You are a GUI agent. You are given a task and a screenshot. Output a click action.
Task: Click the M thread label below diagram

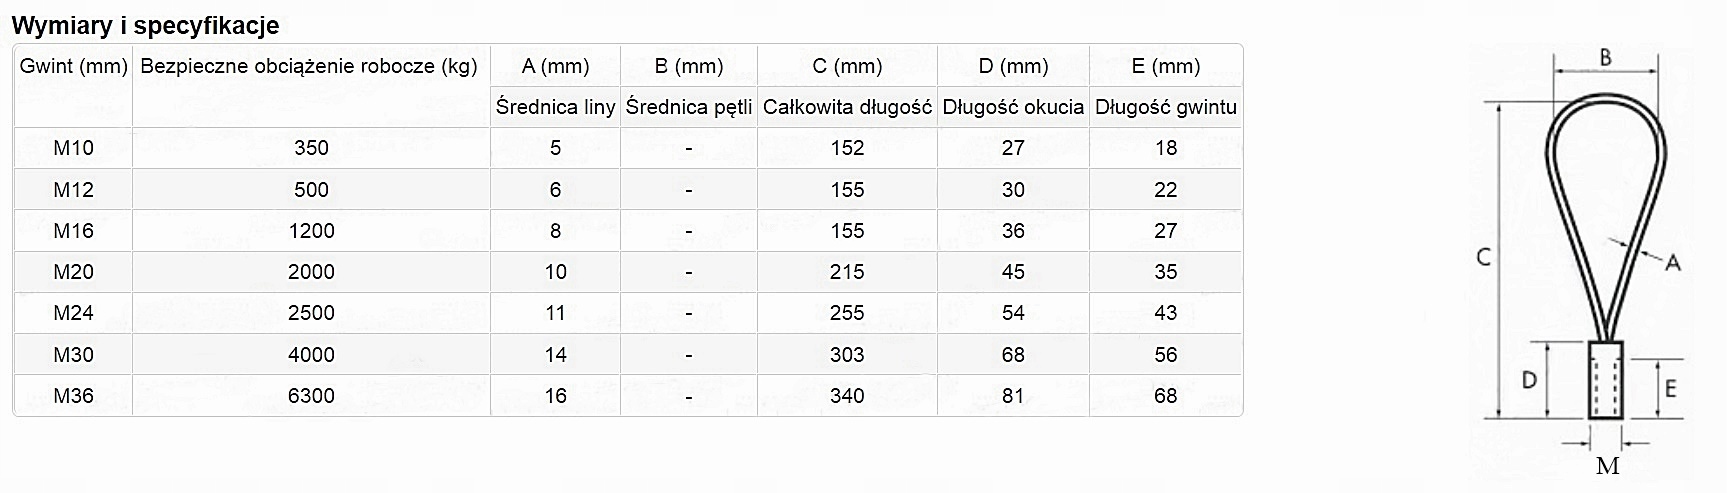[x=1607, y=466]
